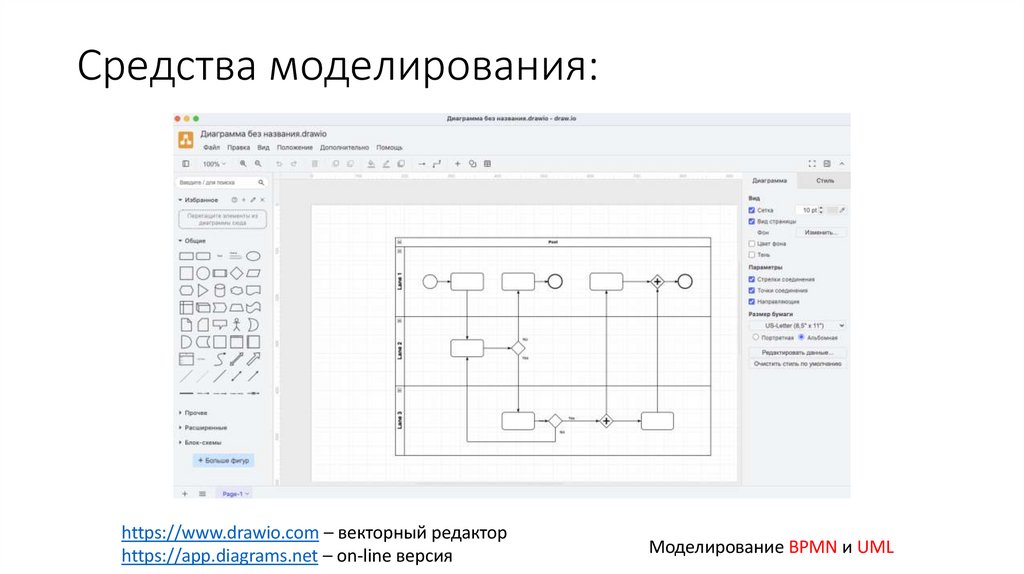Open the https://app.diagrams.net link
This screenshot has width=1024, height=574.
219,556
